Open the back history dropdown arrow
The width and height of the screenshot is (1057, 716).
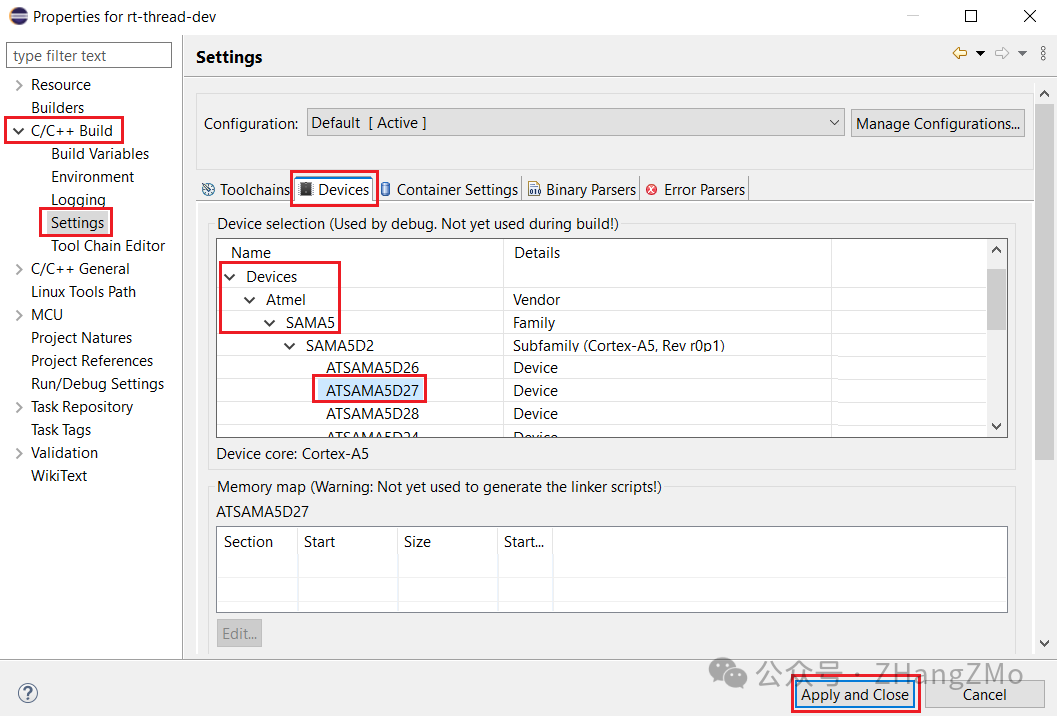981,53
